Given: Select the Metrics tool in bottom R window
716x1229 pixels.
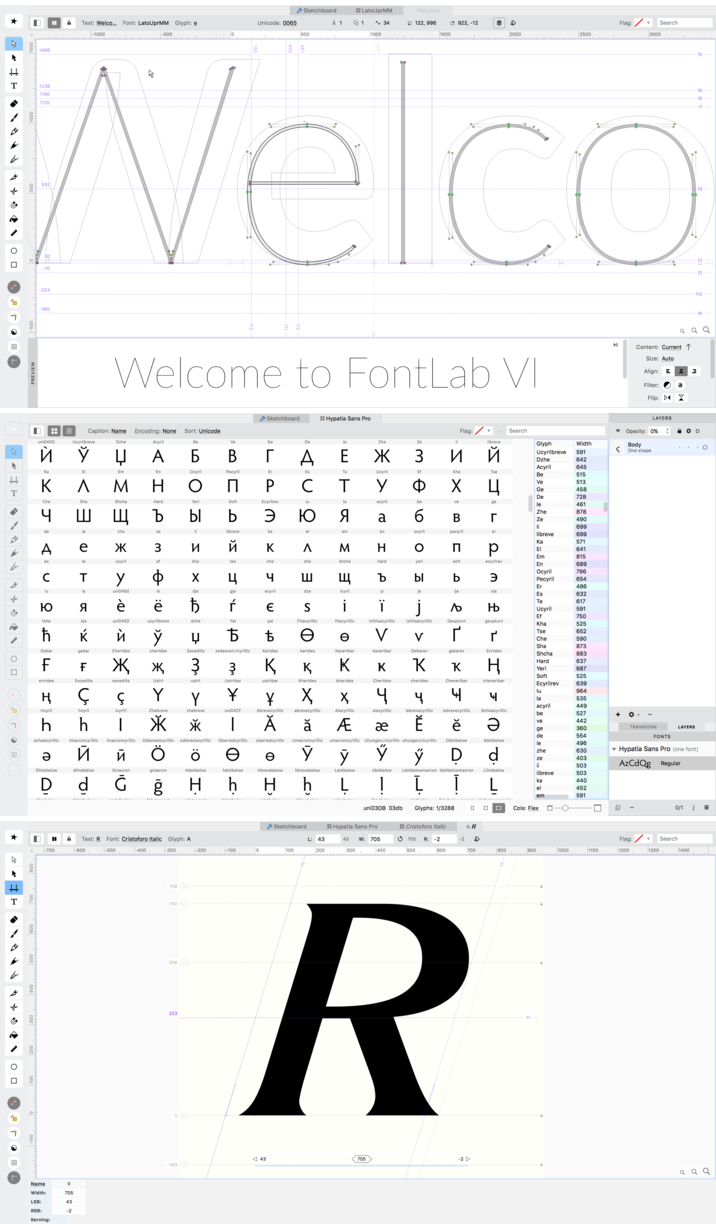Looking at the screenshot, I should [14, 888].
